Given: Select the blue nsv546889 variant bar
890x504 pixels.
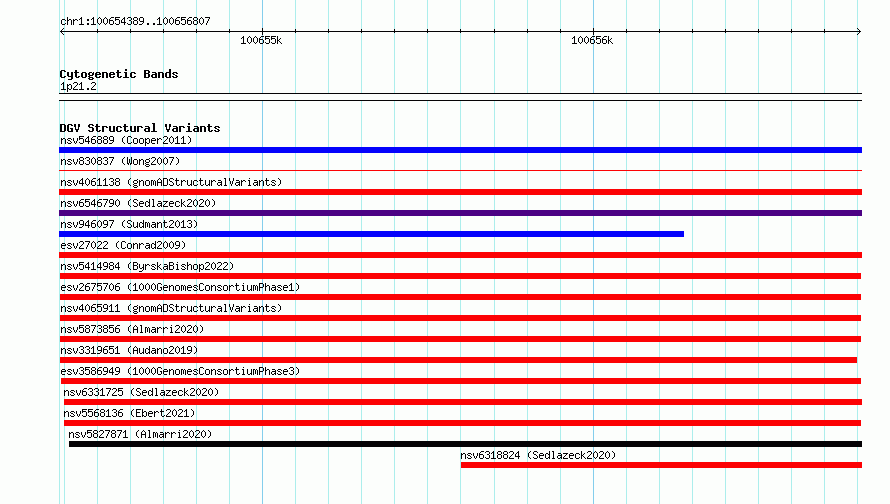Looking at the screenshot, I should (x=460, y=150).
